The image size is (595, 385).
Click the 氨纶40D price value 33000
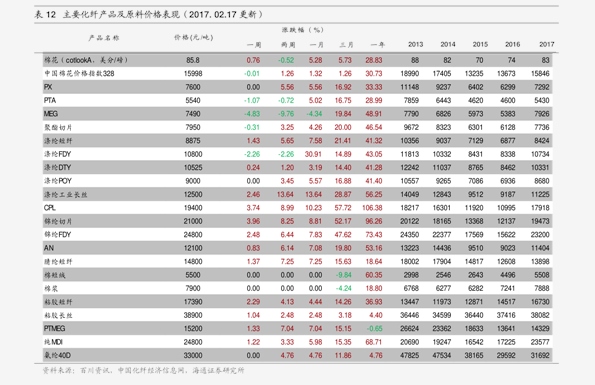pyautogui.click(x=193, y=355)
